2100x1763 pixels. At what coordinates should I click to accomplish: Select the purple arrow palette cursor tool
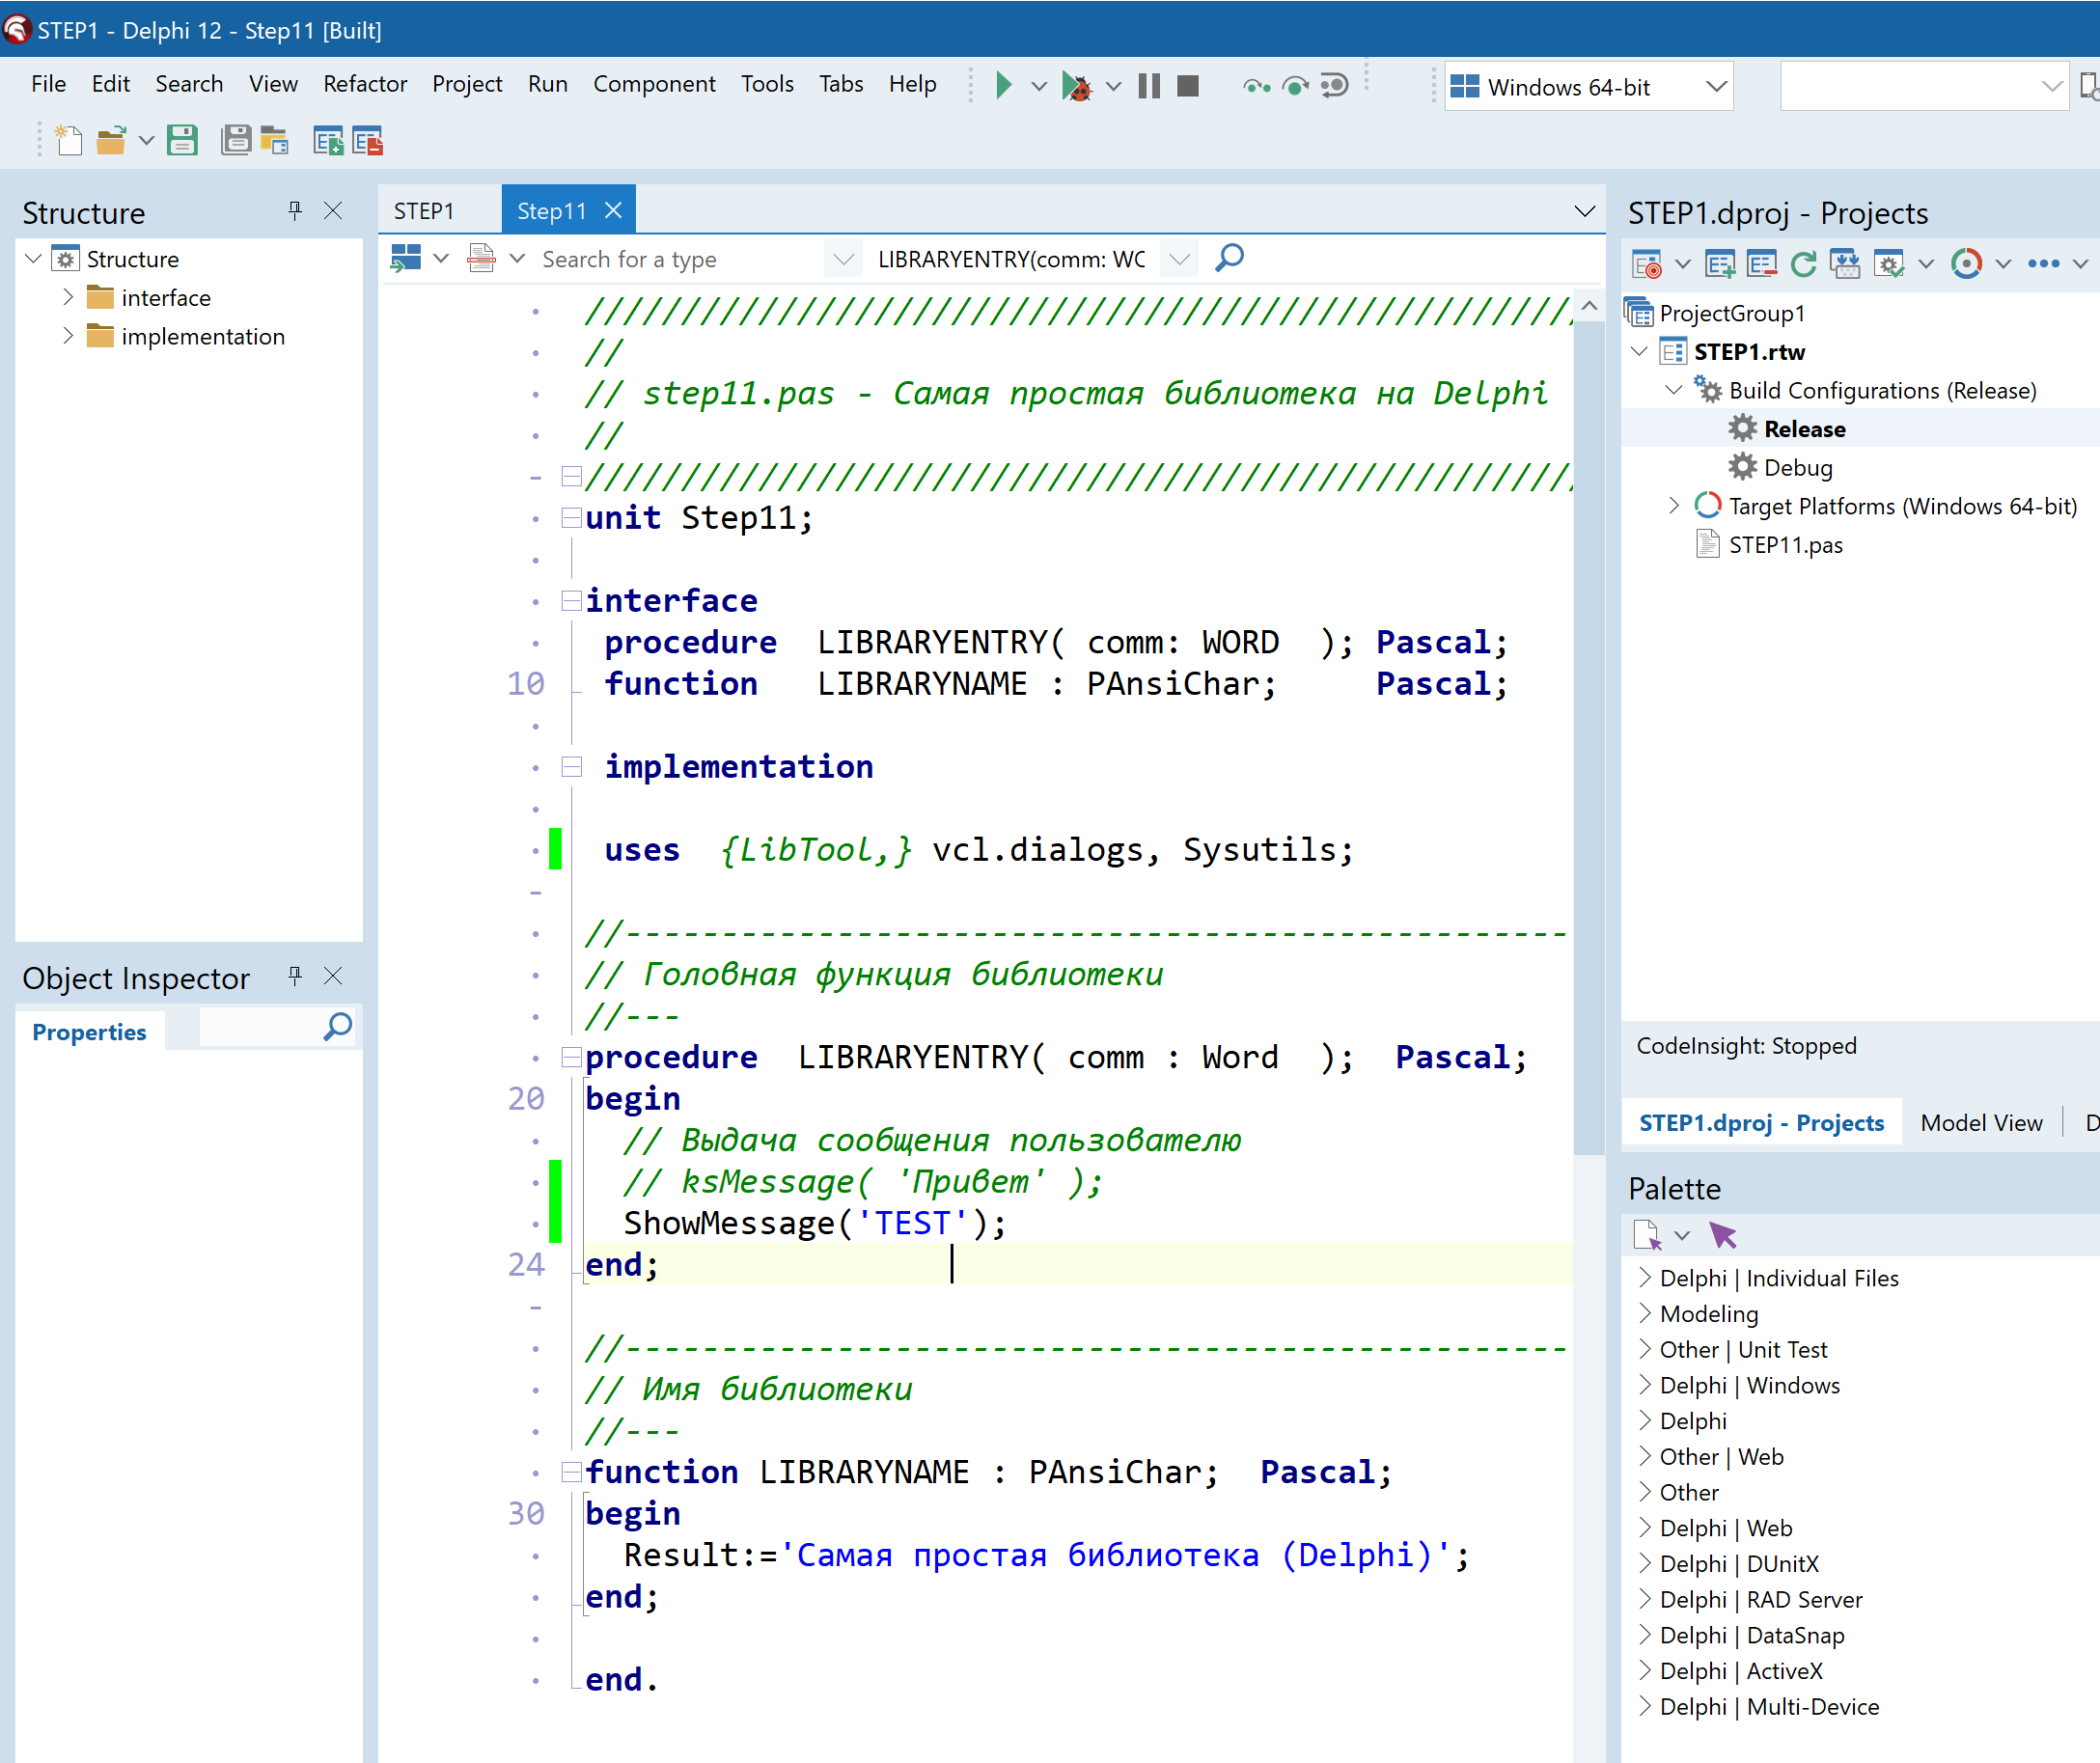[x=1723, y=1236]
